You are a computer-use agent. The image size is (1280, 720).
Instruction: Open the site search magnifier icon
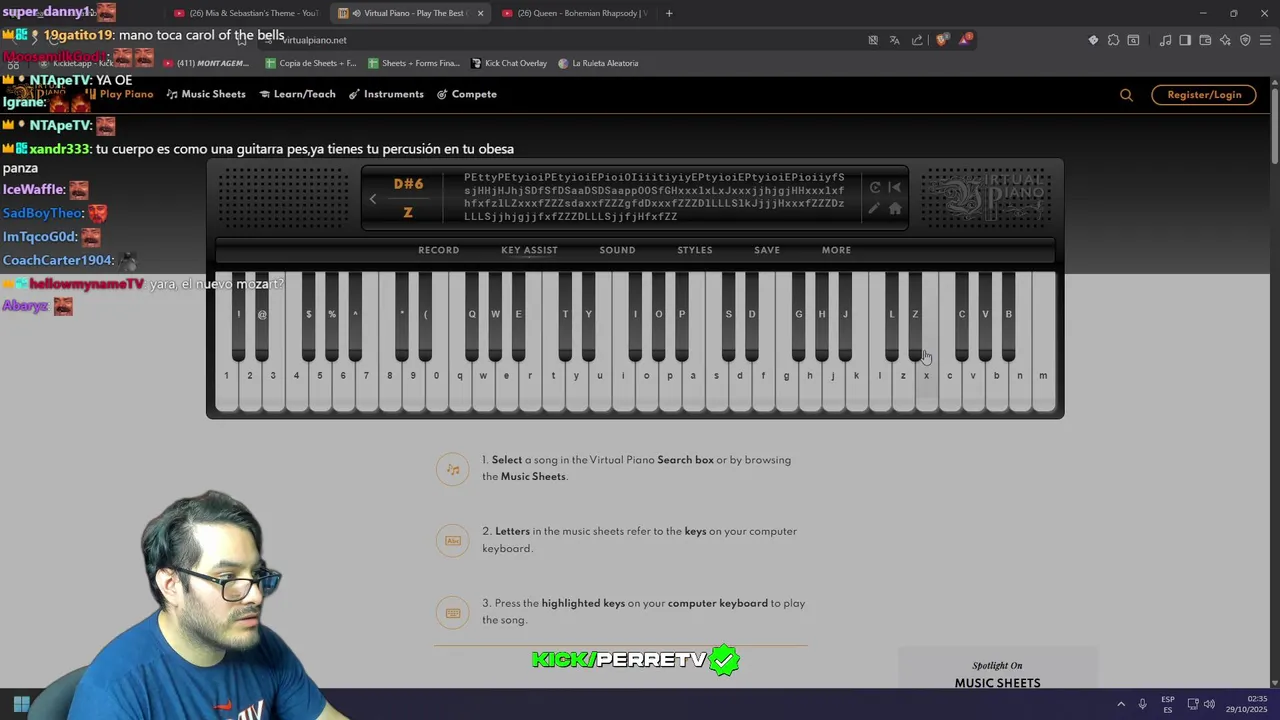point(1126,95)
